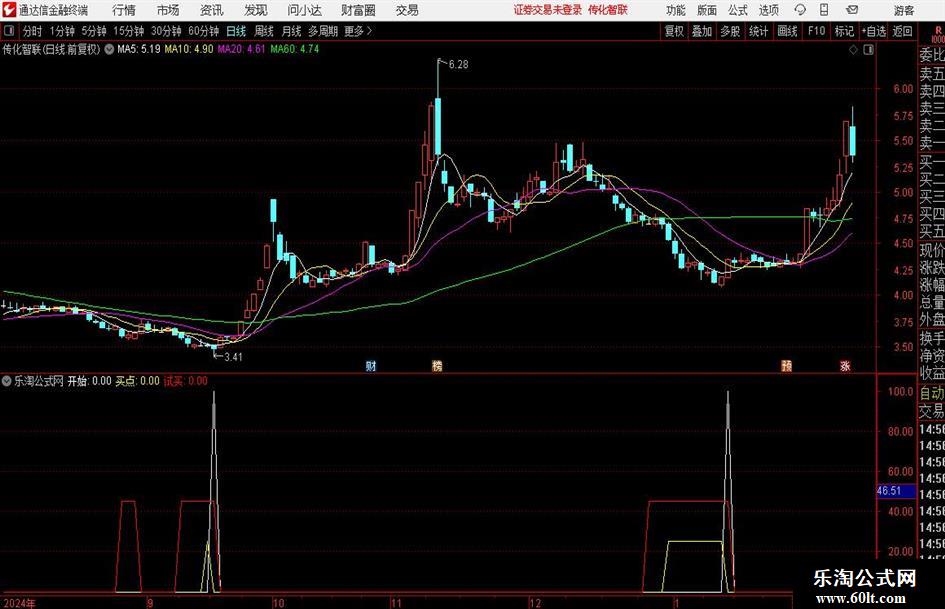Open the 公式 menu
The image size is (945, 609).
pos(738,10)
